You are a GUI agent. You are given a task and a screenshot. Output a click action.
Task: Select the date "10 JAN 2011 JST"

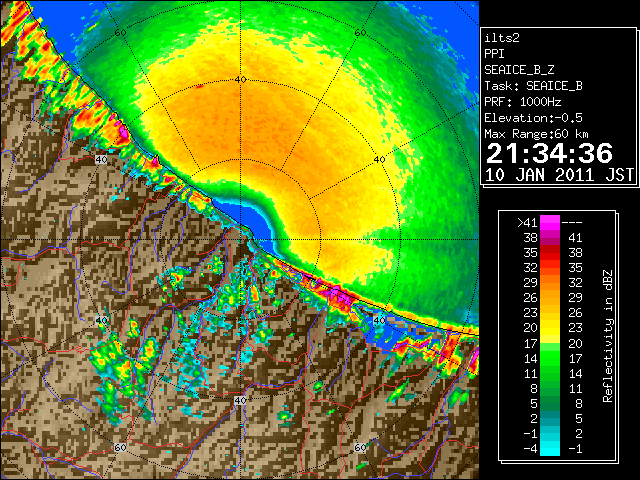559,175
